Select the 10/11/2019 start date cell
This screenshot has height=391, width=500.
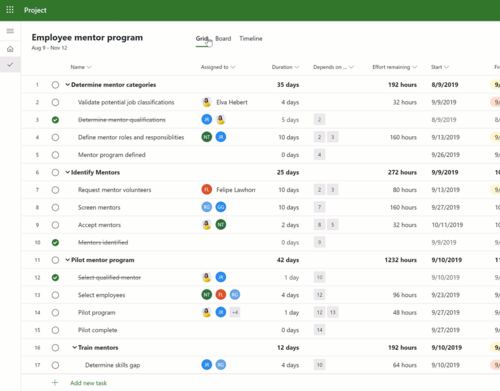pyautogui.click(x=447, y=225)
